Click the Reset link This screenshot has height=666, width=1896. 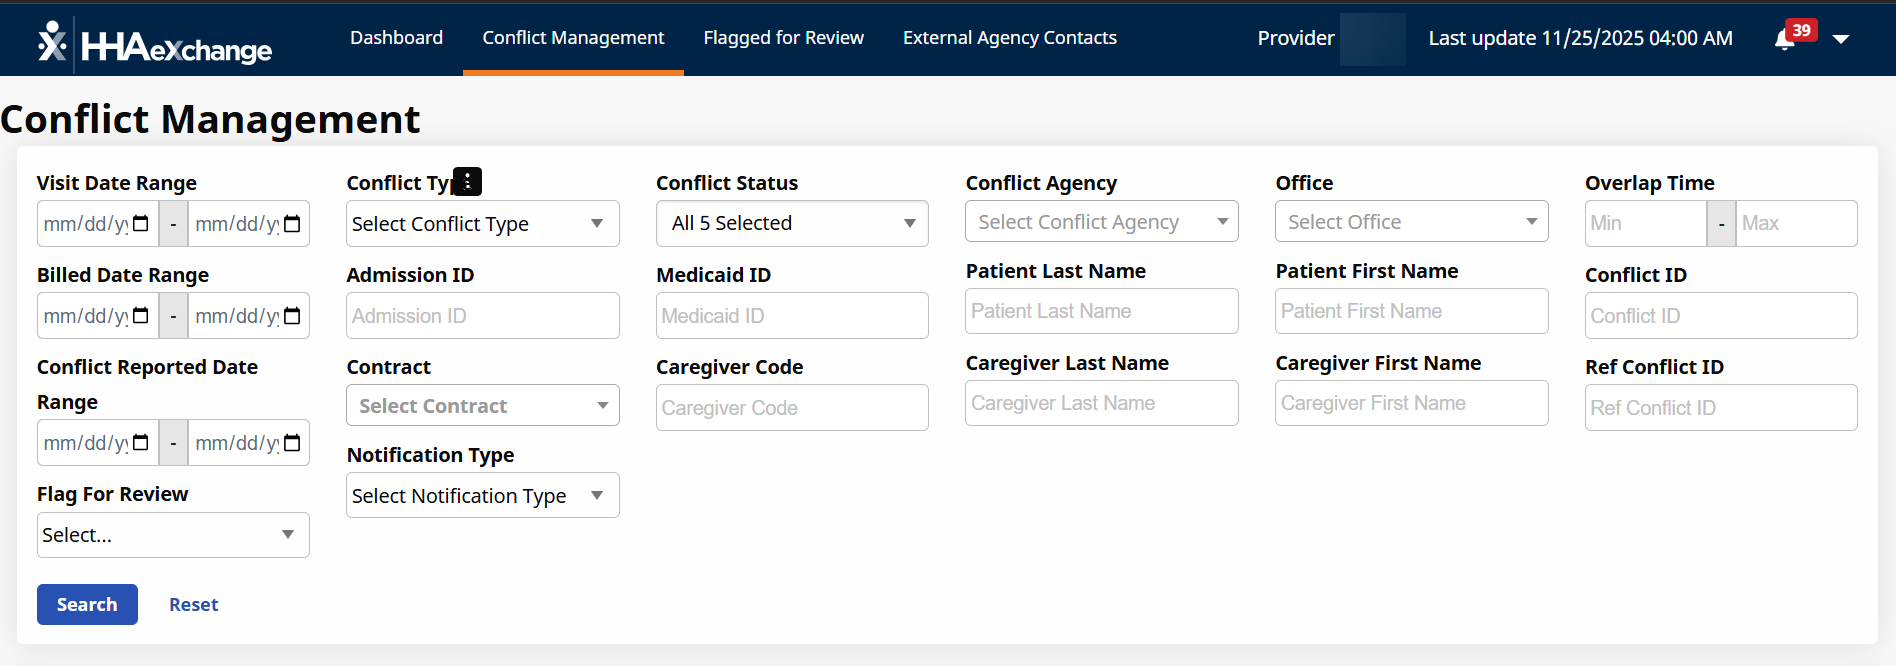[193, 605]
